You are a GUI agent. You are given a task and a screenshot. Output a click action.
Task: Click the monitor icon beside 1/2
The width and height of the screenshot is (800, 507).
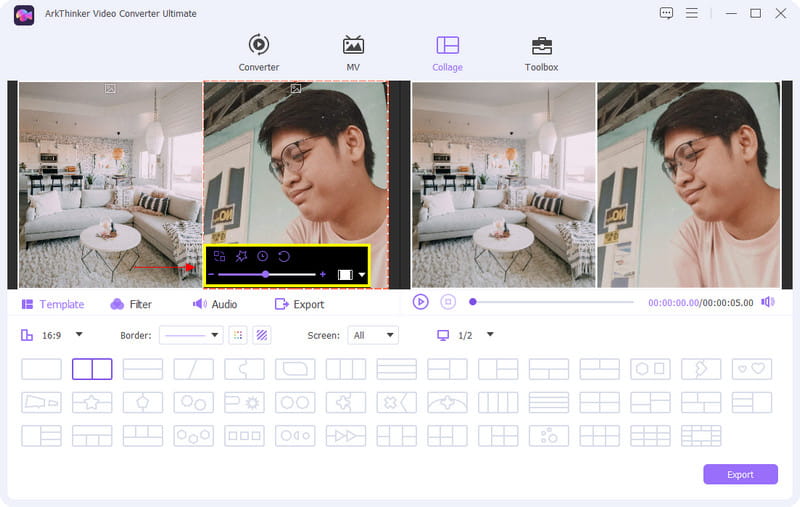(443, 335)
